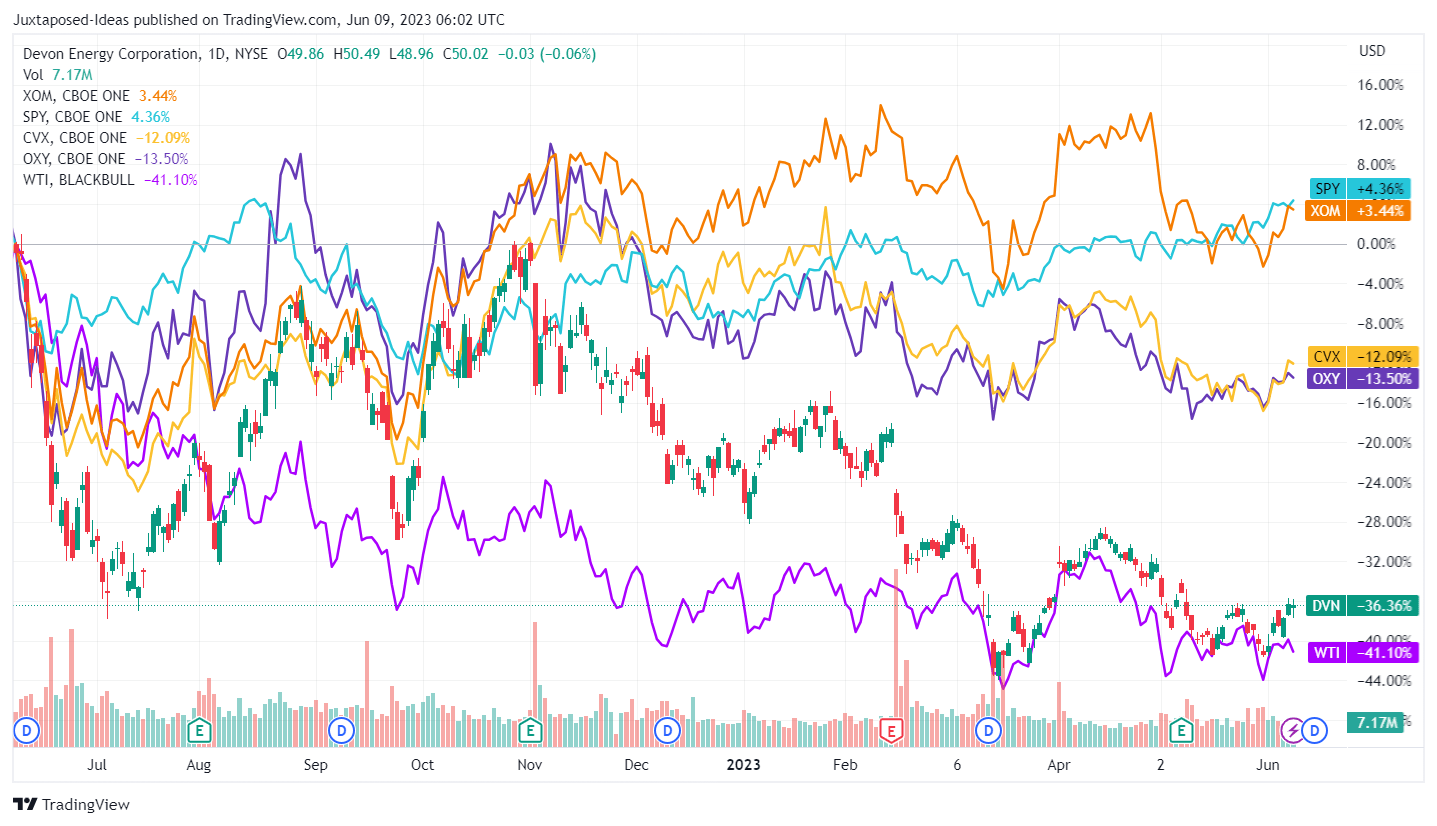Click the earnings E marker near Aug
Viewport: 1437px width, 826px height.
pyautogui.click(x=200, y=731)
